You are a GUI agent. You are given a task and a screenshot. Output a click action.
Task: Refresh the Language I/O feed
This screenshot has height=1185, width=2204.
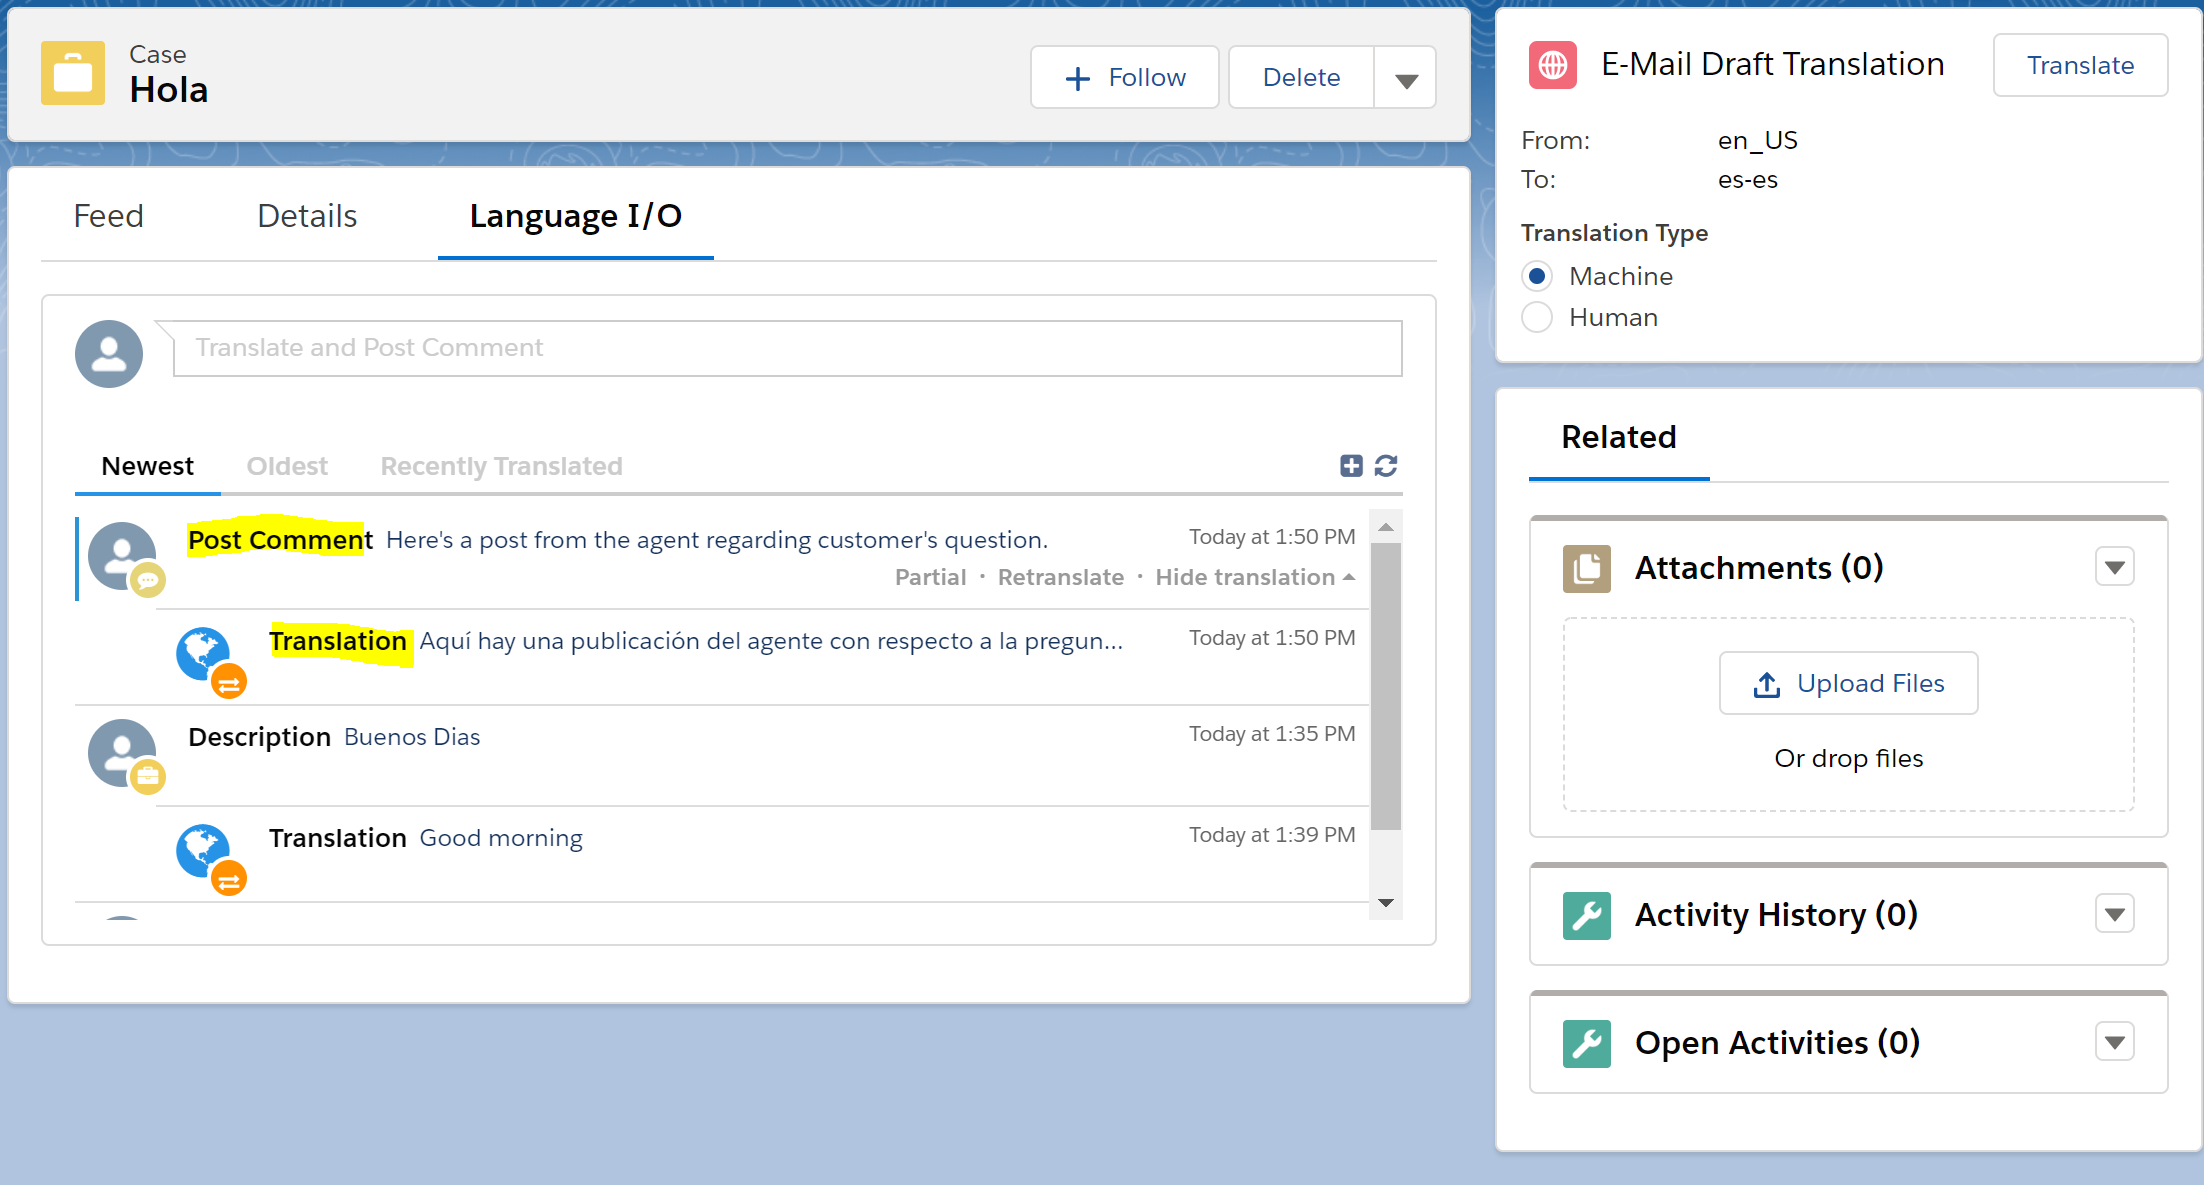click(1386, 465)
